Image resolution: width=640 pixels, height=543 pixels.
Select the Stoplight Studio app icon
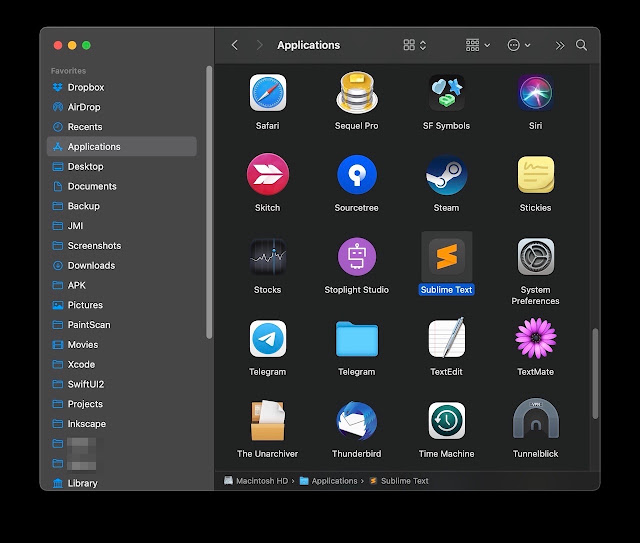point(357,257)
